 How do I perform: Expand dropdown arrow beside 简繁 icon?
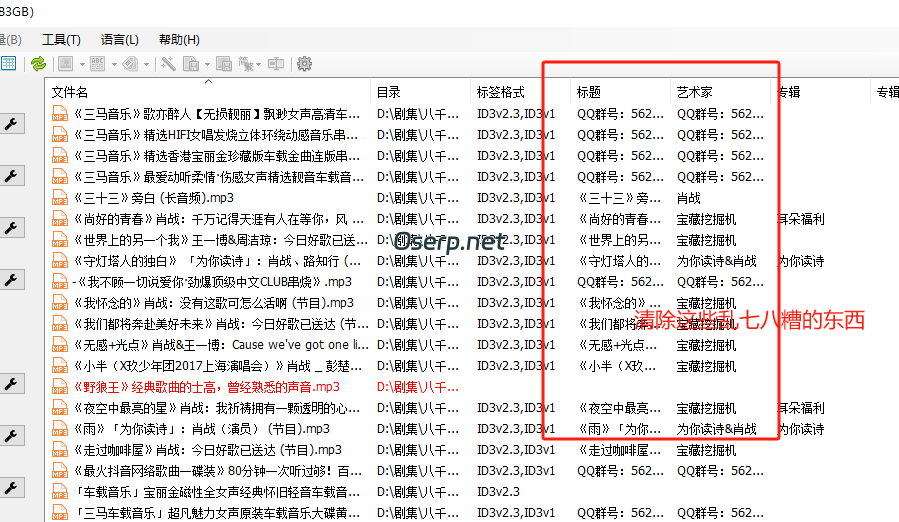point(259,64)
